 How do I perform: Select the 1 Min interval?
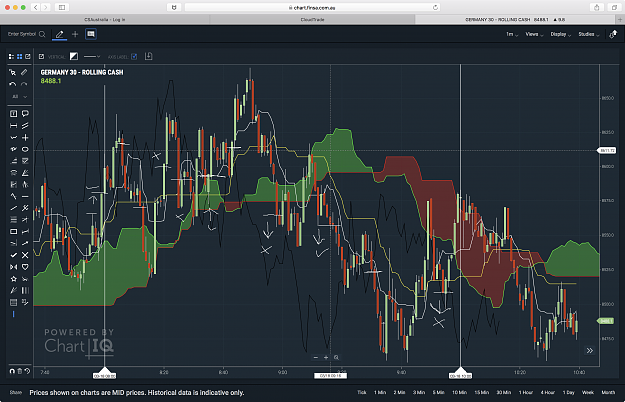coord(380,392)
